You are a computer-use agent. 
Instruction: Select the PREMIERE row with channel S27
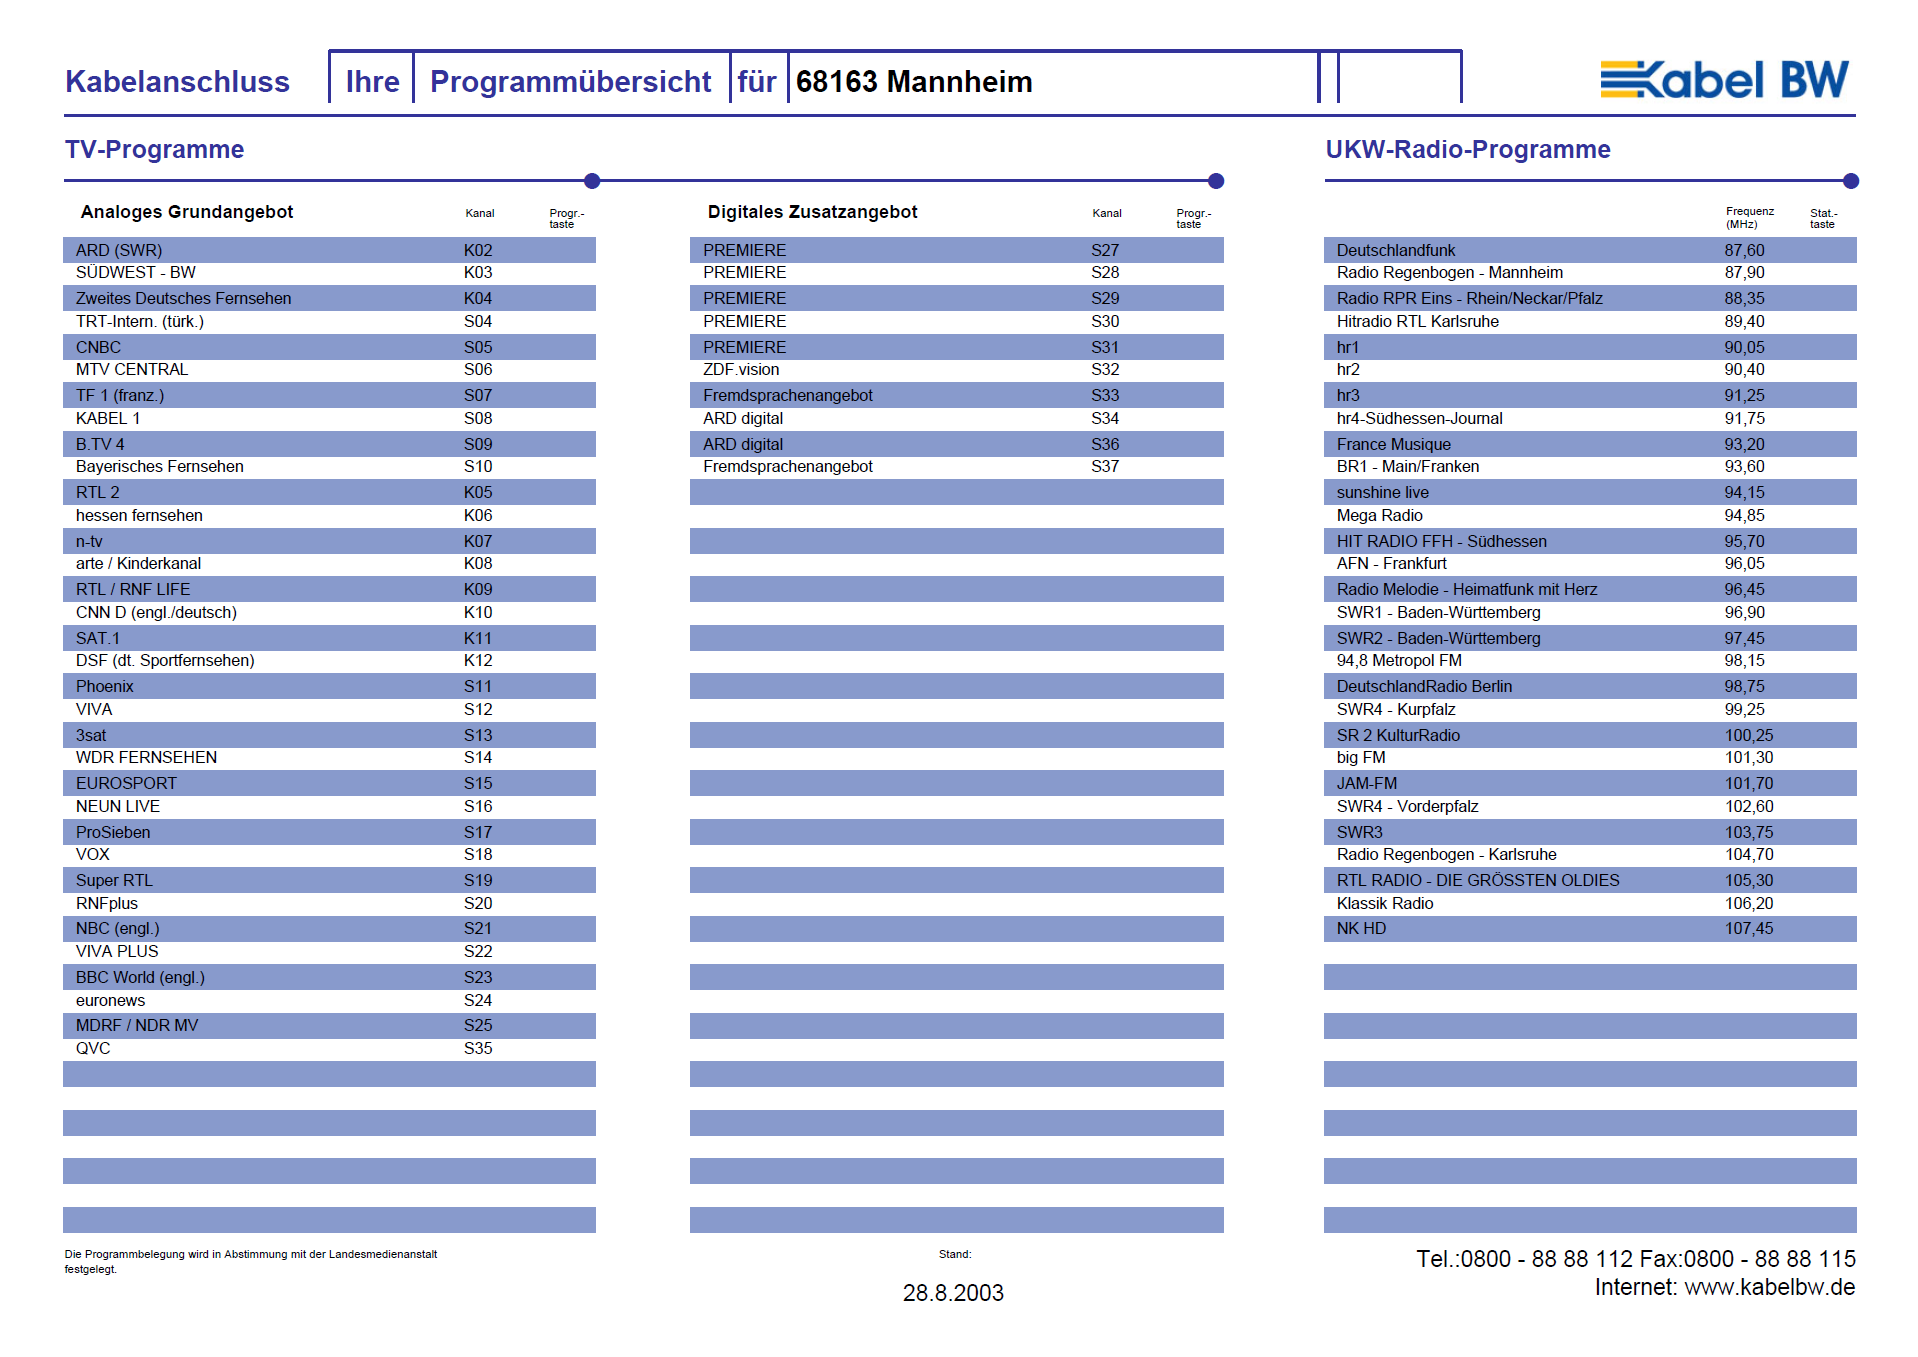pyautogui.click(x=956, y=250)
